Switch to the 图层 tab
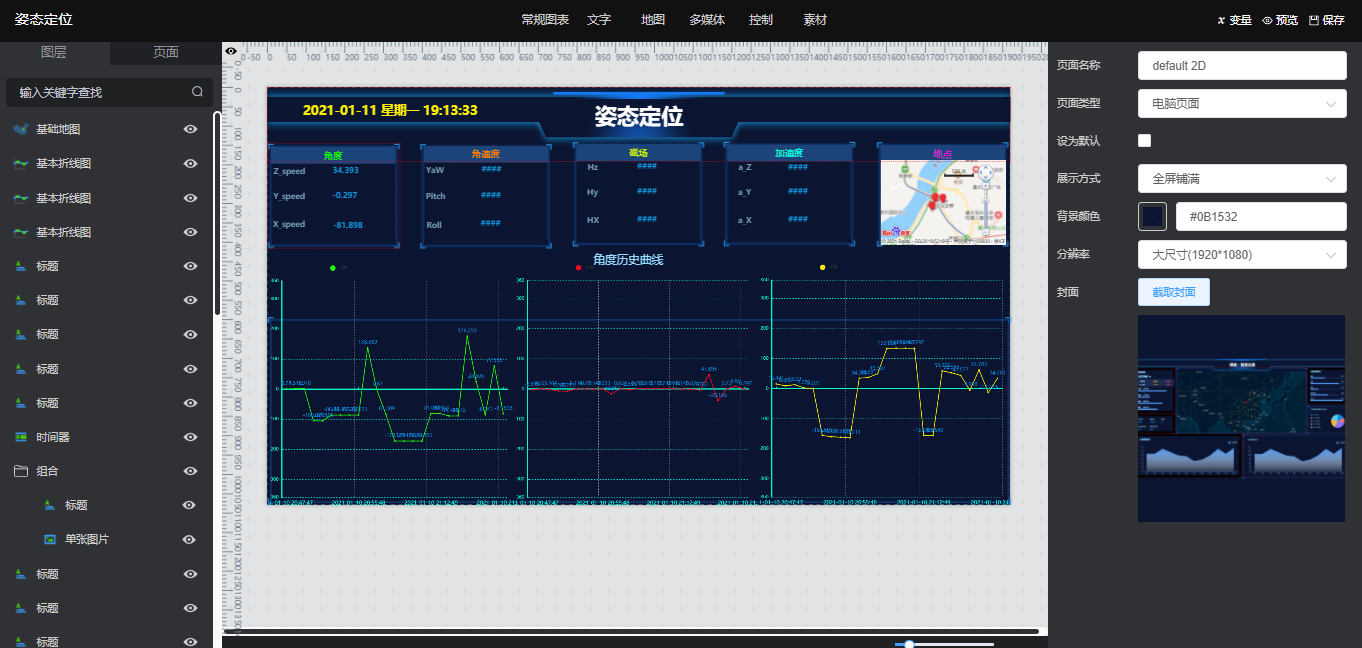1362x648 pixels. [55, 53]
